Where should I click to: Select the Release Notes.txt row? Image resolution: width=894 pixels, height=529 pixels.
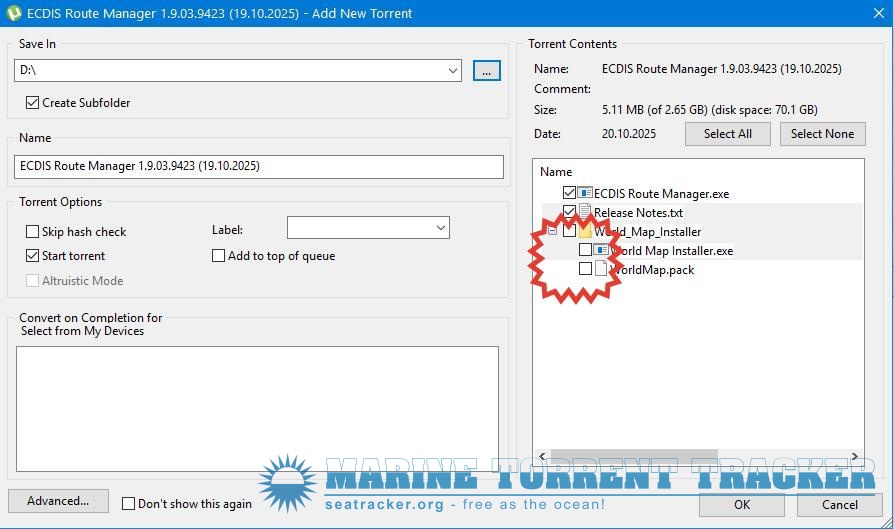coord(638,213)
